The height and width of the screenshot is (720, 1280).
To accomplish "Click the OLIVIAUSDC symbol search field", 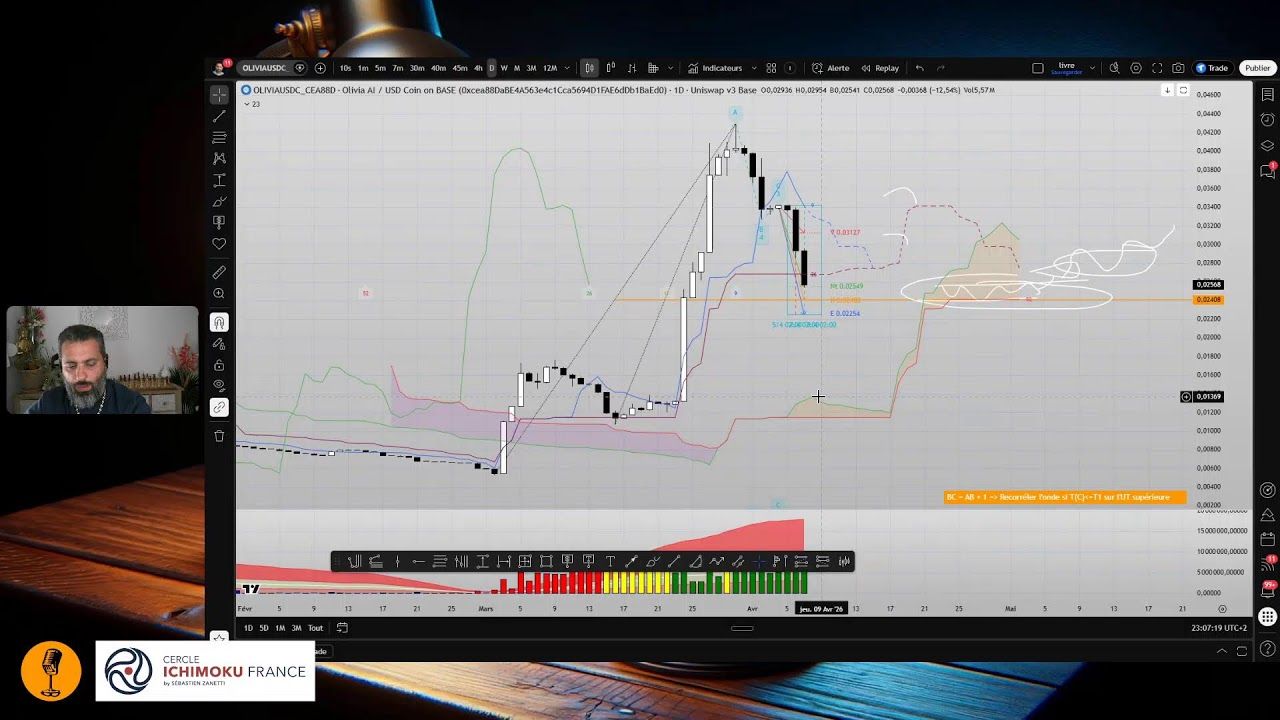I will [264, 68].
